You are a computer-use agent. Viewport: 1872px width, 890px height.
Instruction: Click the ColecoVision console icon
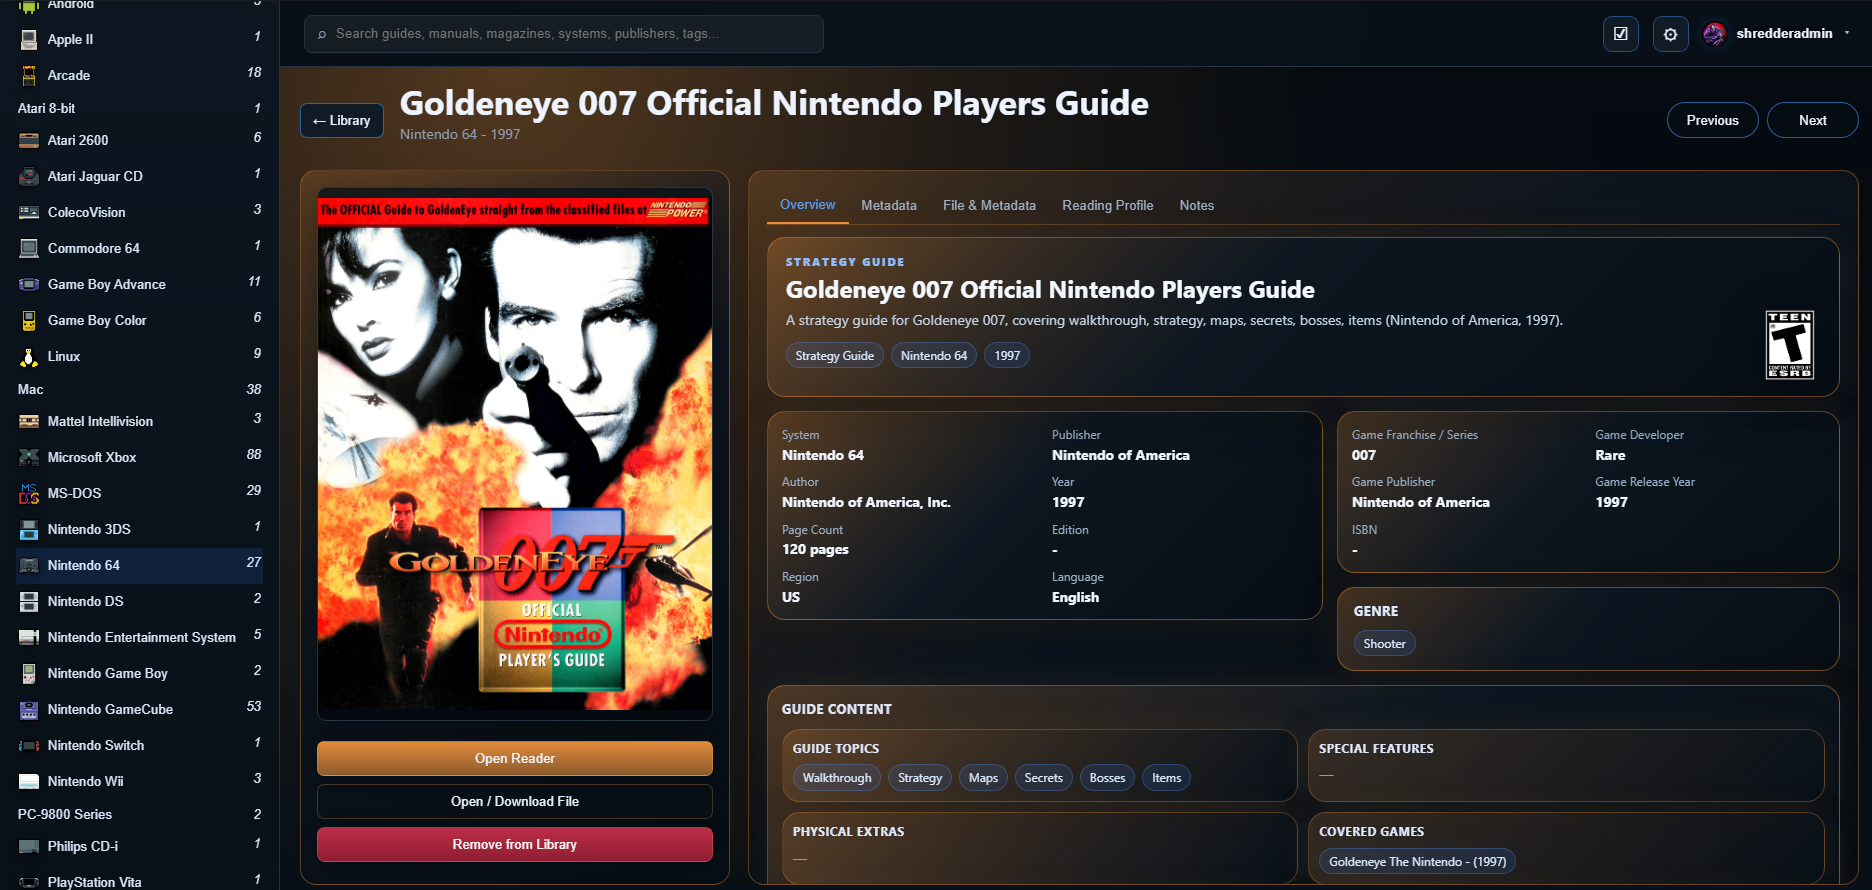29,212
